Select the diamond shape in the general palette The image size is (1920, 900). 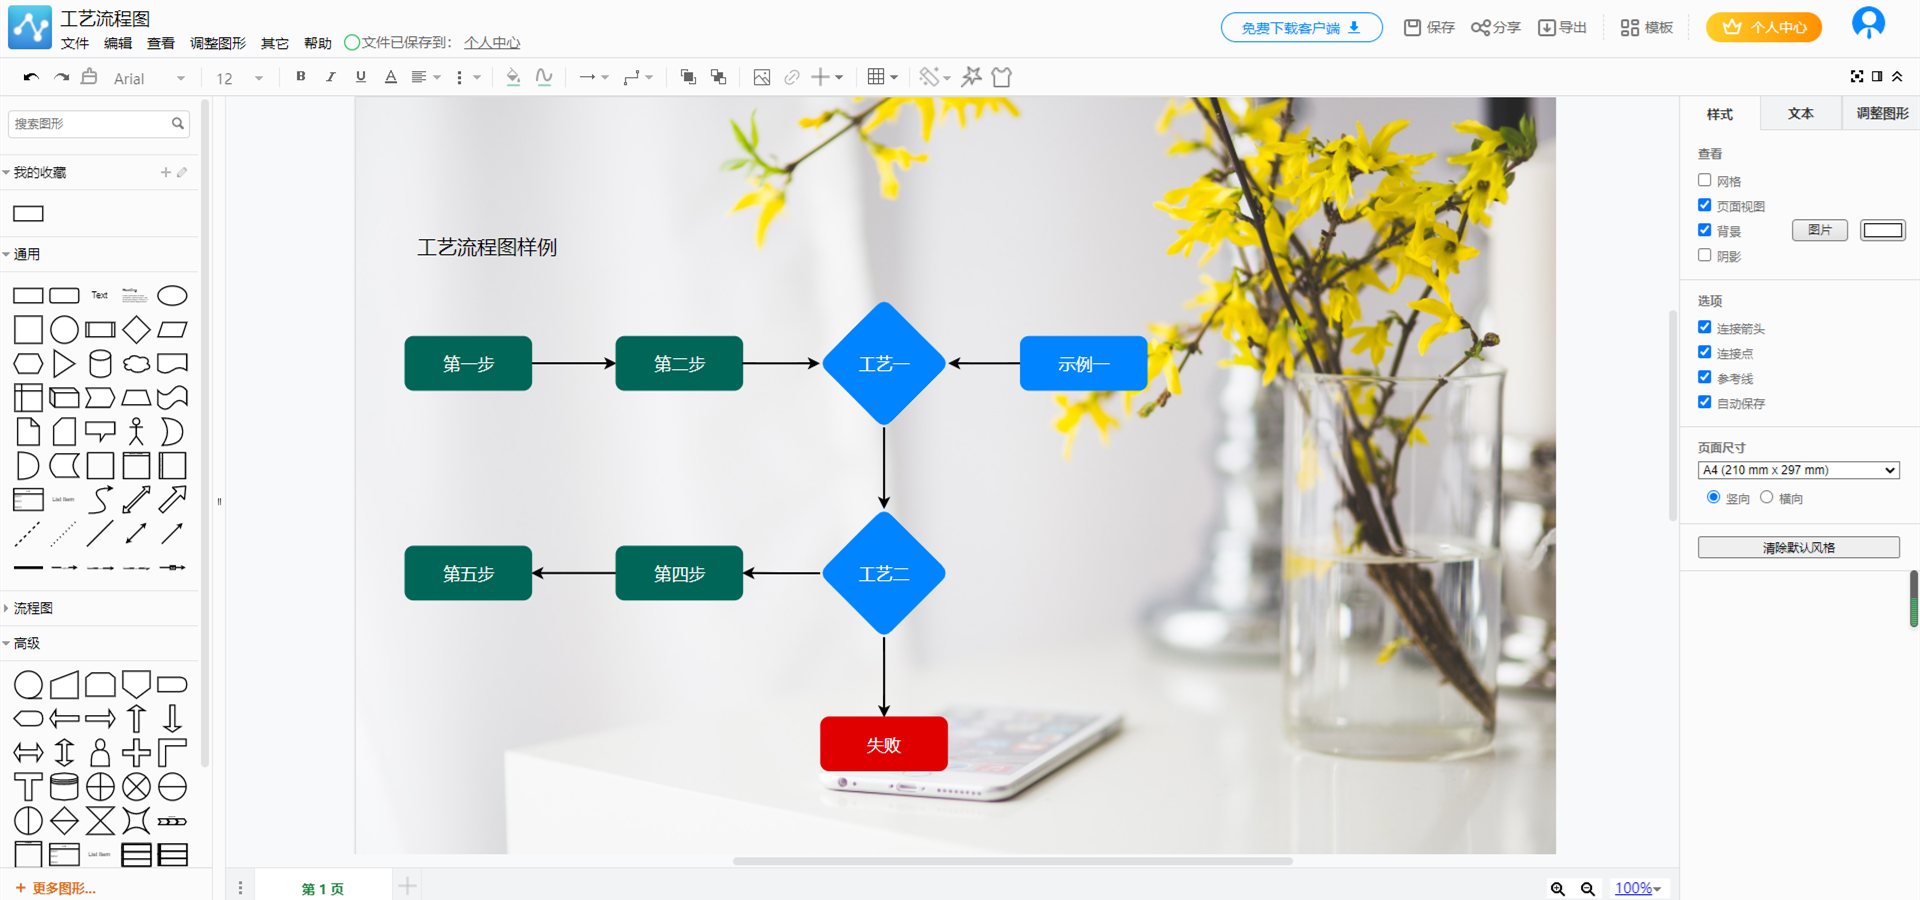[136, 329]
